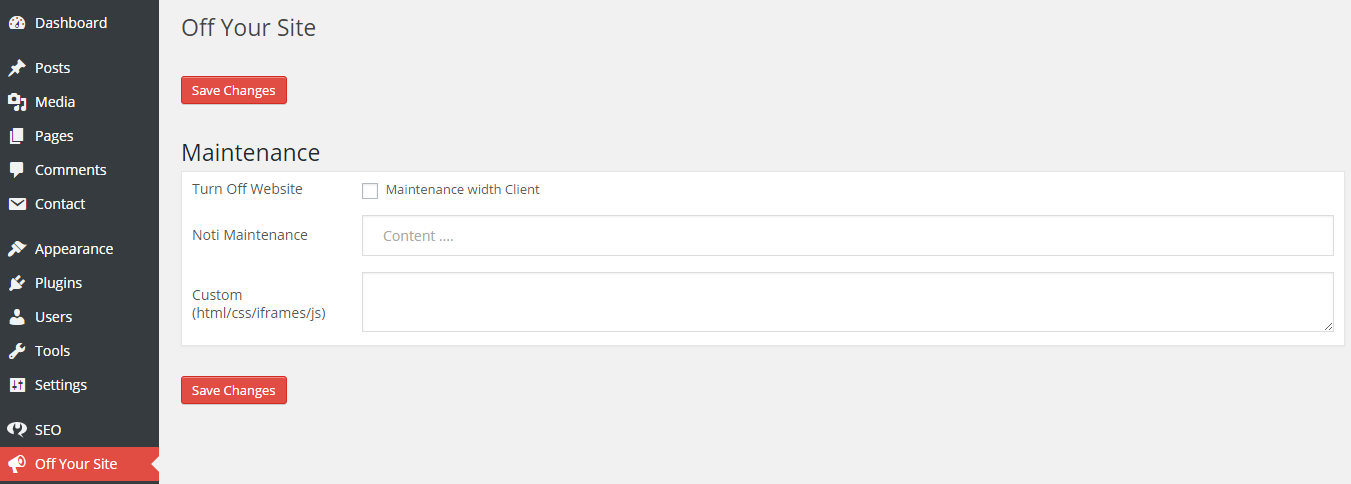The width and height of the screenshot is (1351, 484).
Task: Focus the Noti Maintenance content field
Action: coord(847,236)
